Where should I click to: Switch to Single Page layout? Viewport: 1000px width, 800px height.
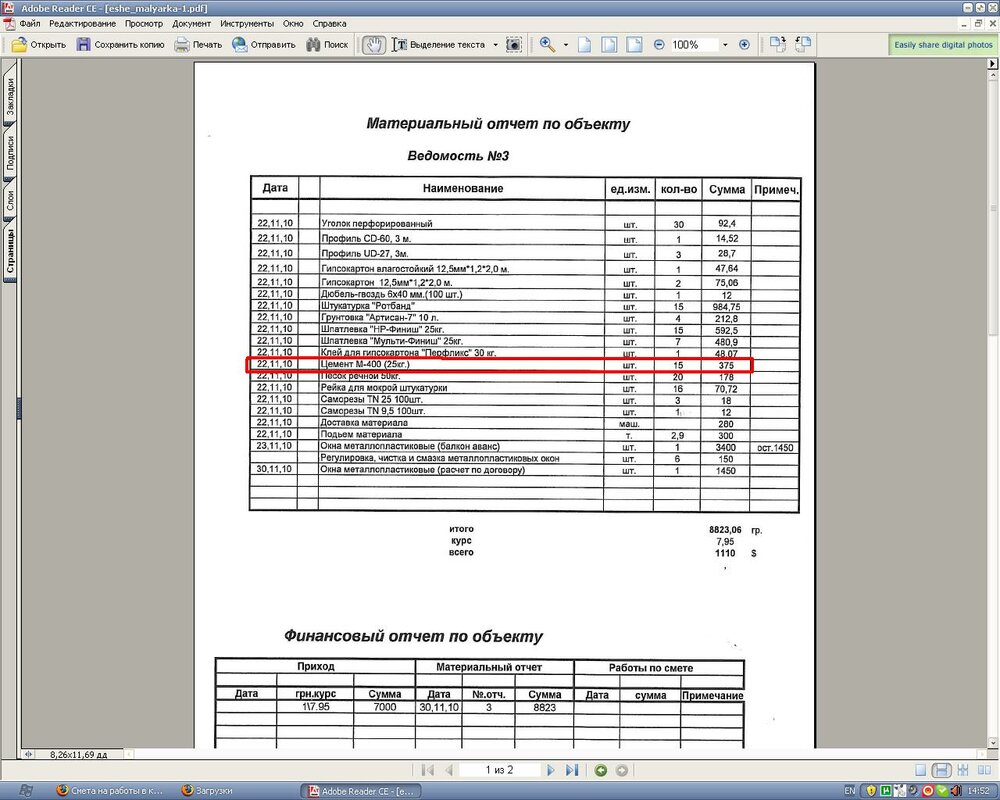(920, 770)
